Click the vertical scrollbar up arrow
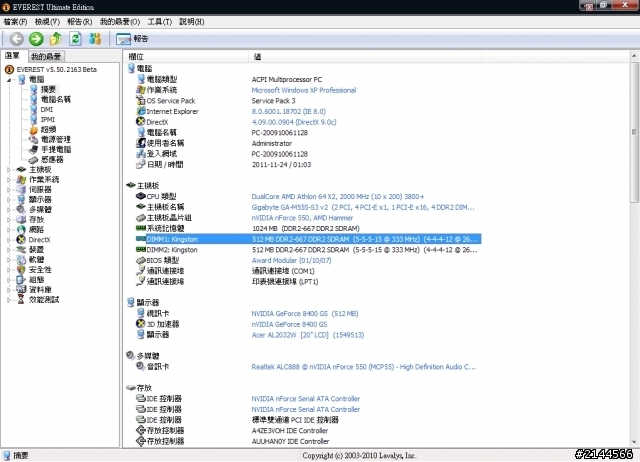Viewport: 640px width, 462px height. coord(634,56)
